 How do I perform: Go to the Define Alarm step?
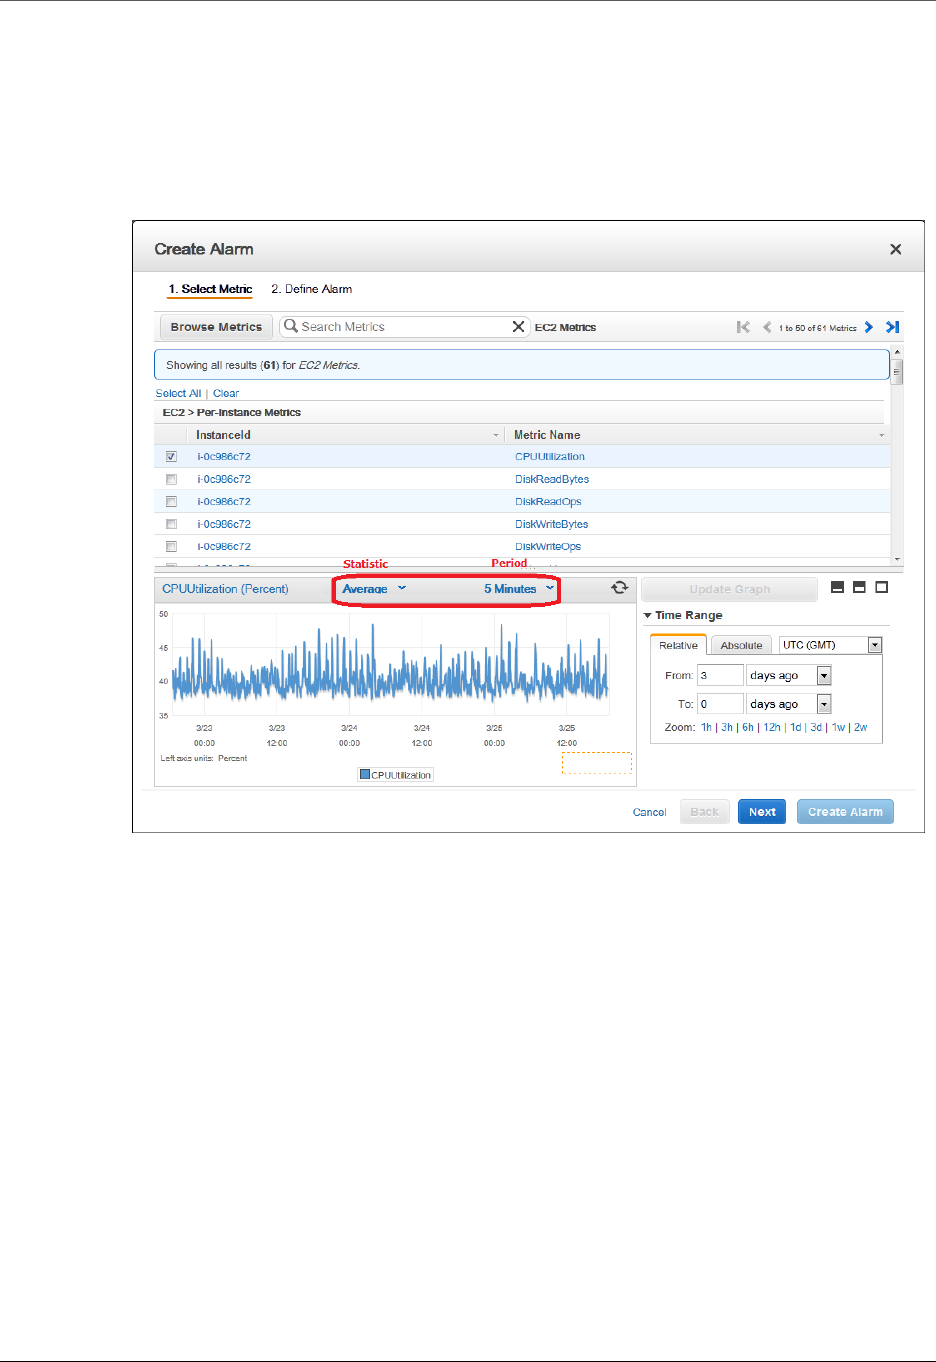click(311, 289)
